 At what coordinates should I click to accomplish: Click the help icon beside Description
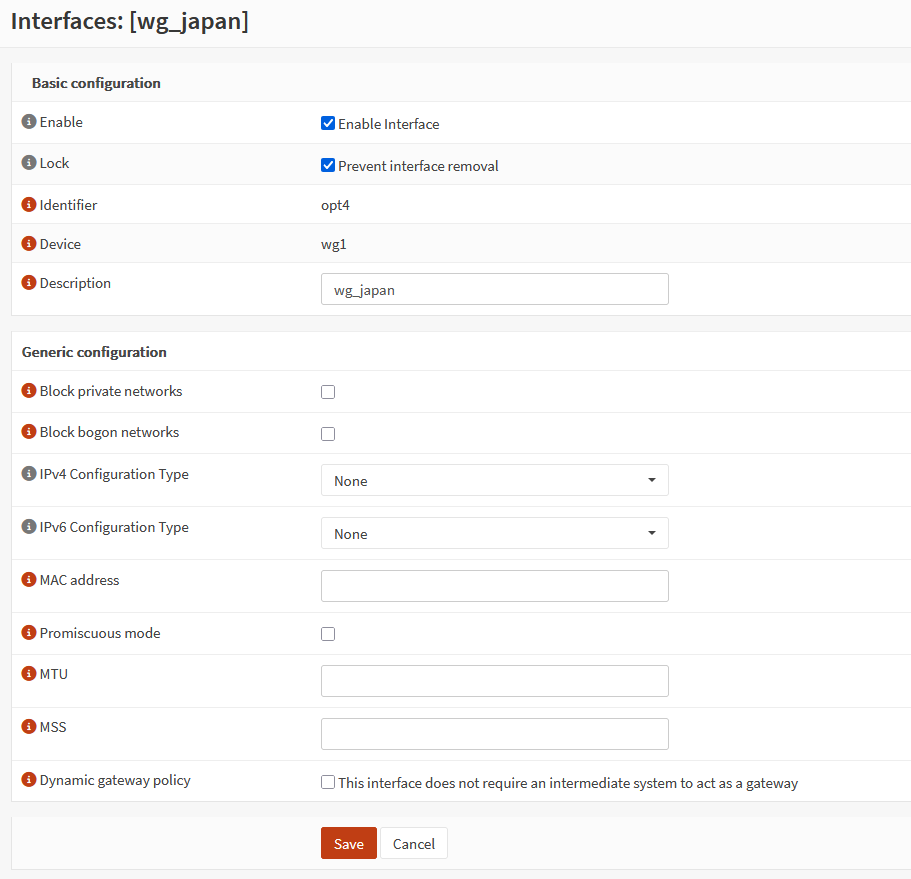(x=29, y=283)
